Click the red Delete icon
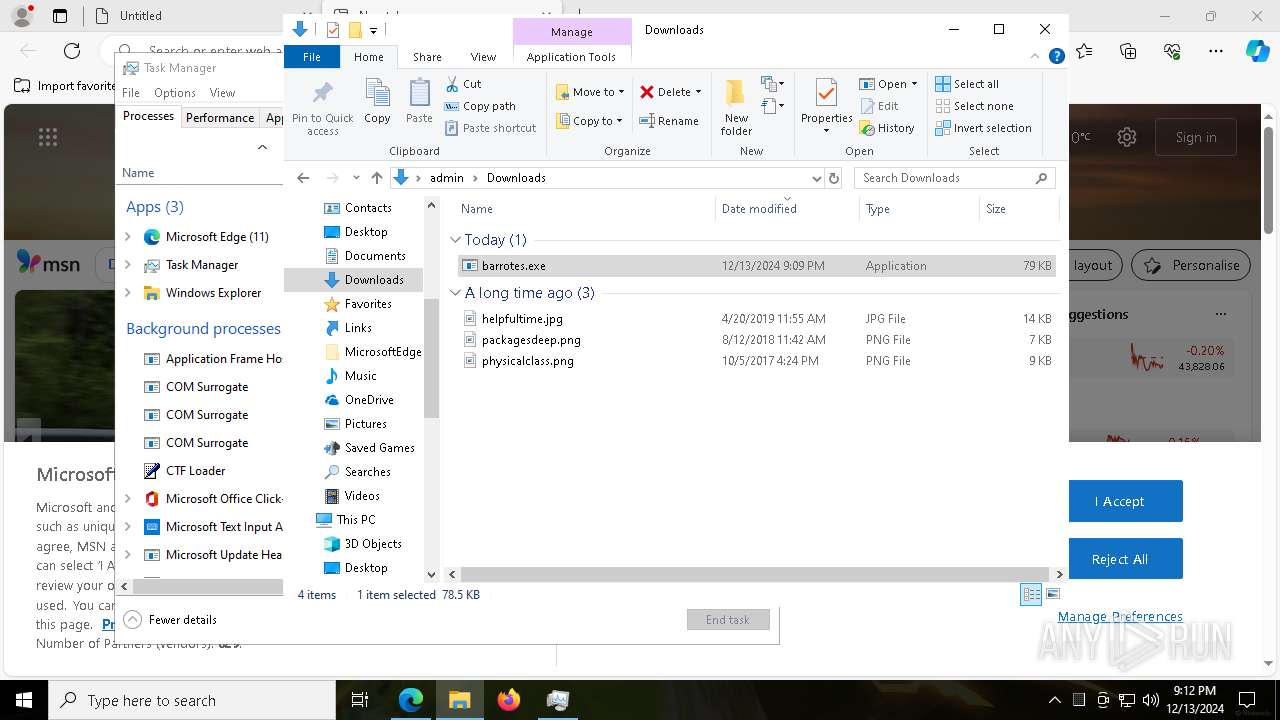 click(x=647, y=92)
